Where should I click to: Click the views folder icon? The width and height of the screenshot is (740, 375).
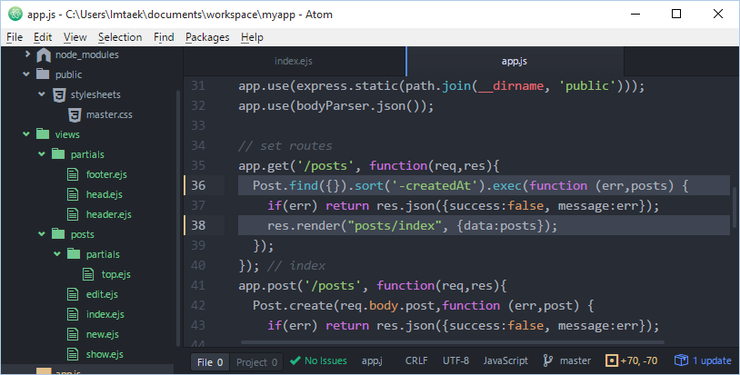(43, 134)
